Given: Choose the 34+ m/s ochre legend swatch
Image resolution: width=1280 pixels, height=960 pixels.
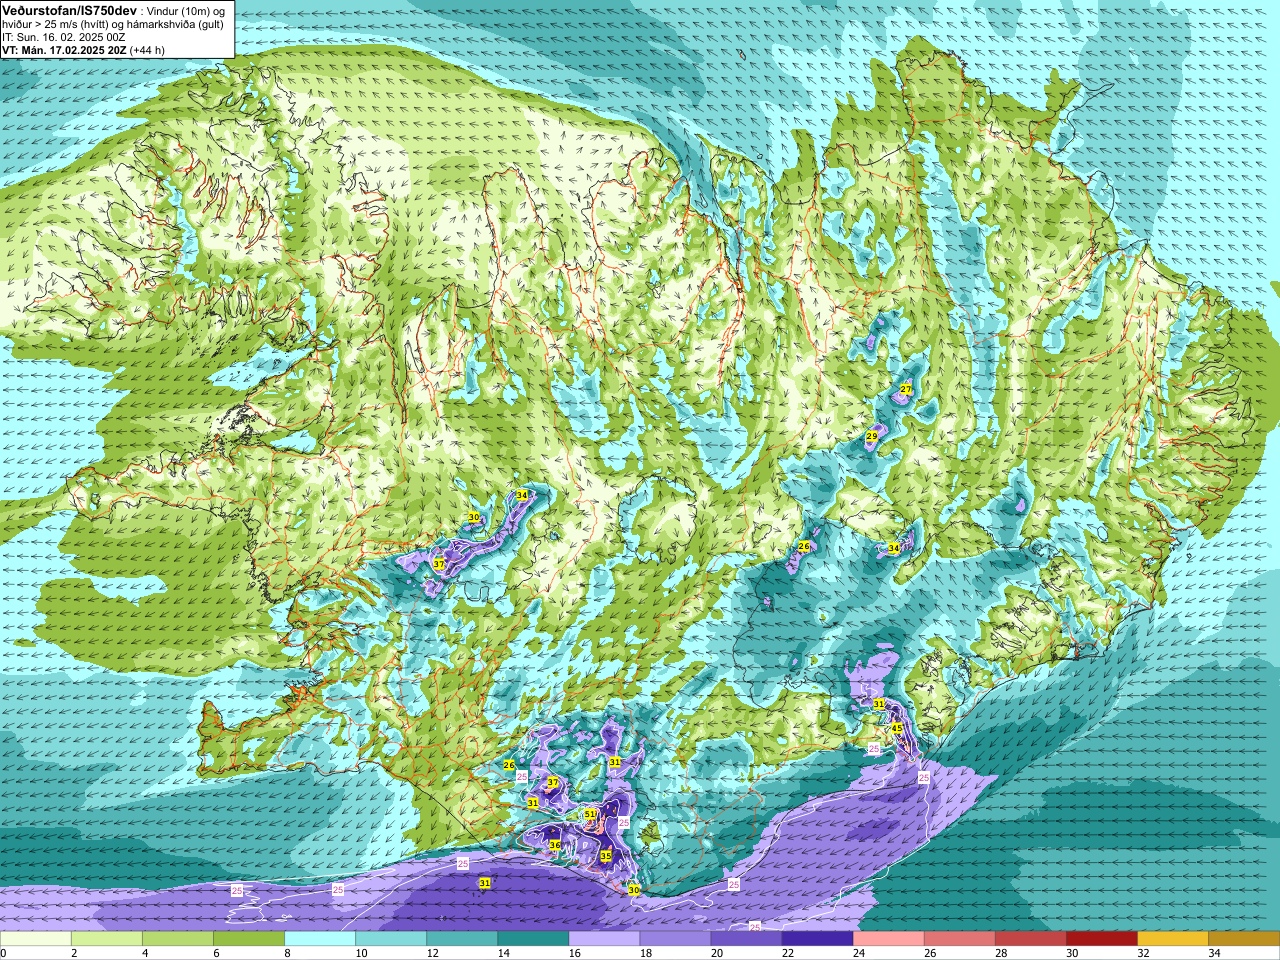Looking at the screenshot, I should [1244, 938].
